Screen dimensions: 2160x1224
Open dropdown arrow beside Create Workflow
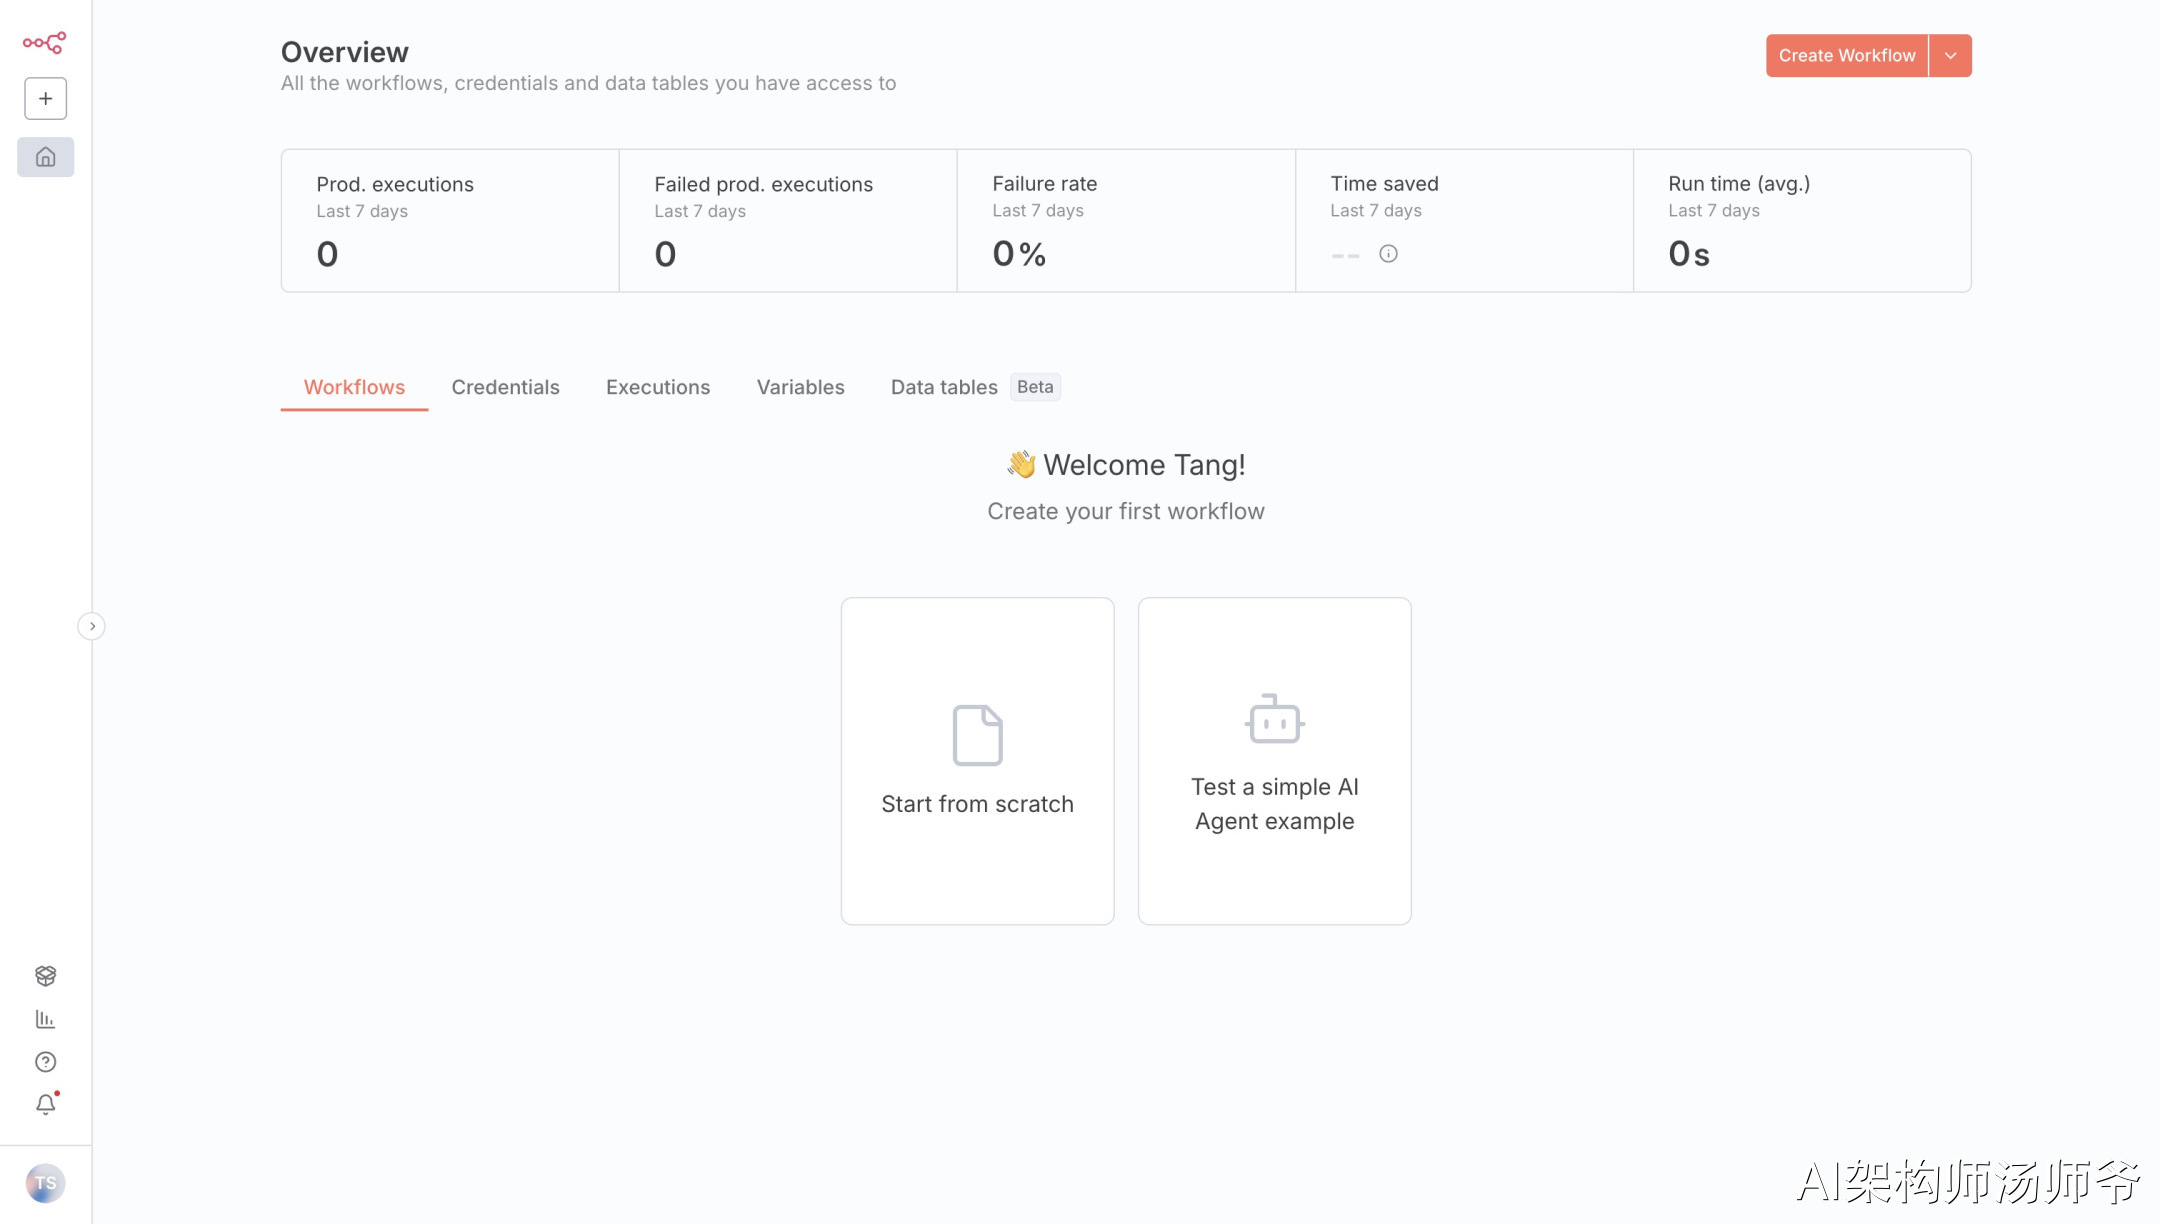point(1950,56)
